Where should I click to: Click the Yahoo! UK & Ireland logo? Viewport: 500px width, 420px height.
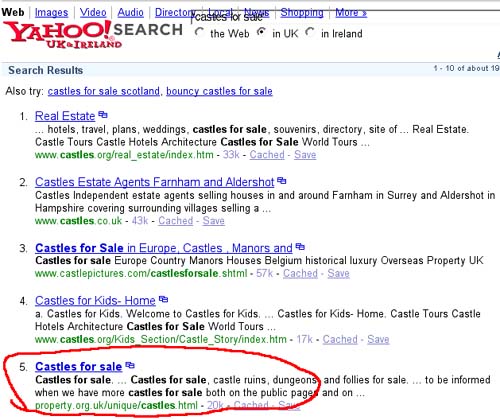pos(62,34)
